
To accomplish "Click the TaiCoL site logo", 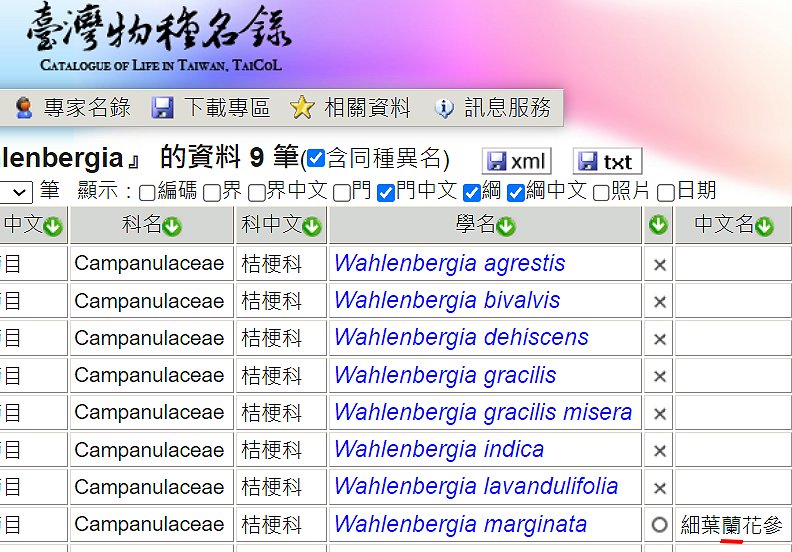I will [x=160, y=40].
